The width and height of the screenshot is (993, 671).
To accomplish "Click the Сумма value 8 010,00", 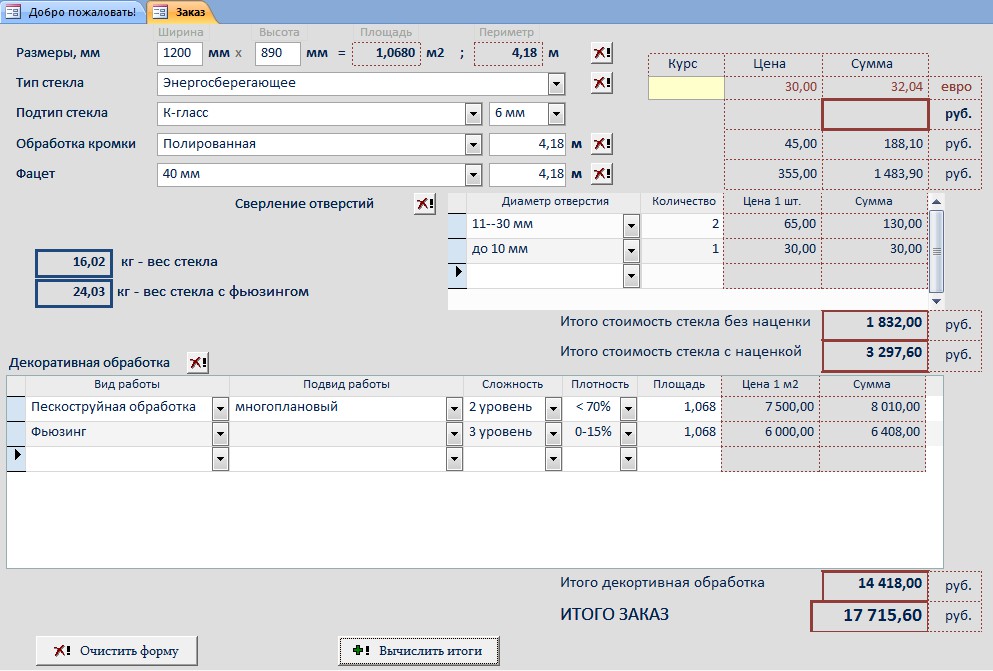I will tap(872, 407).
